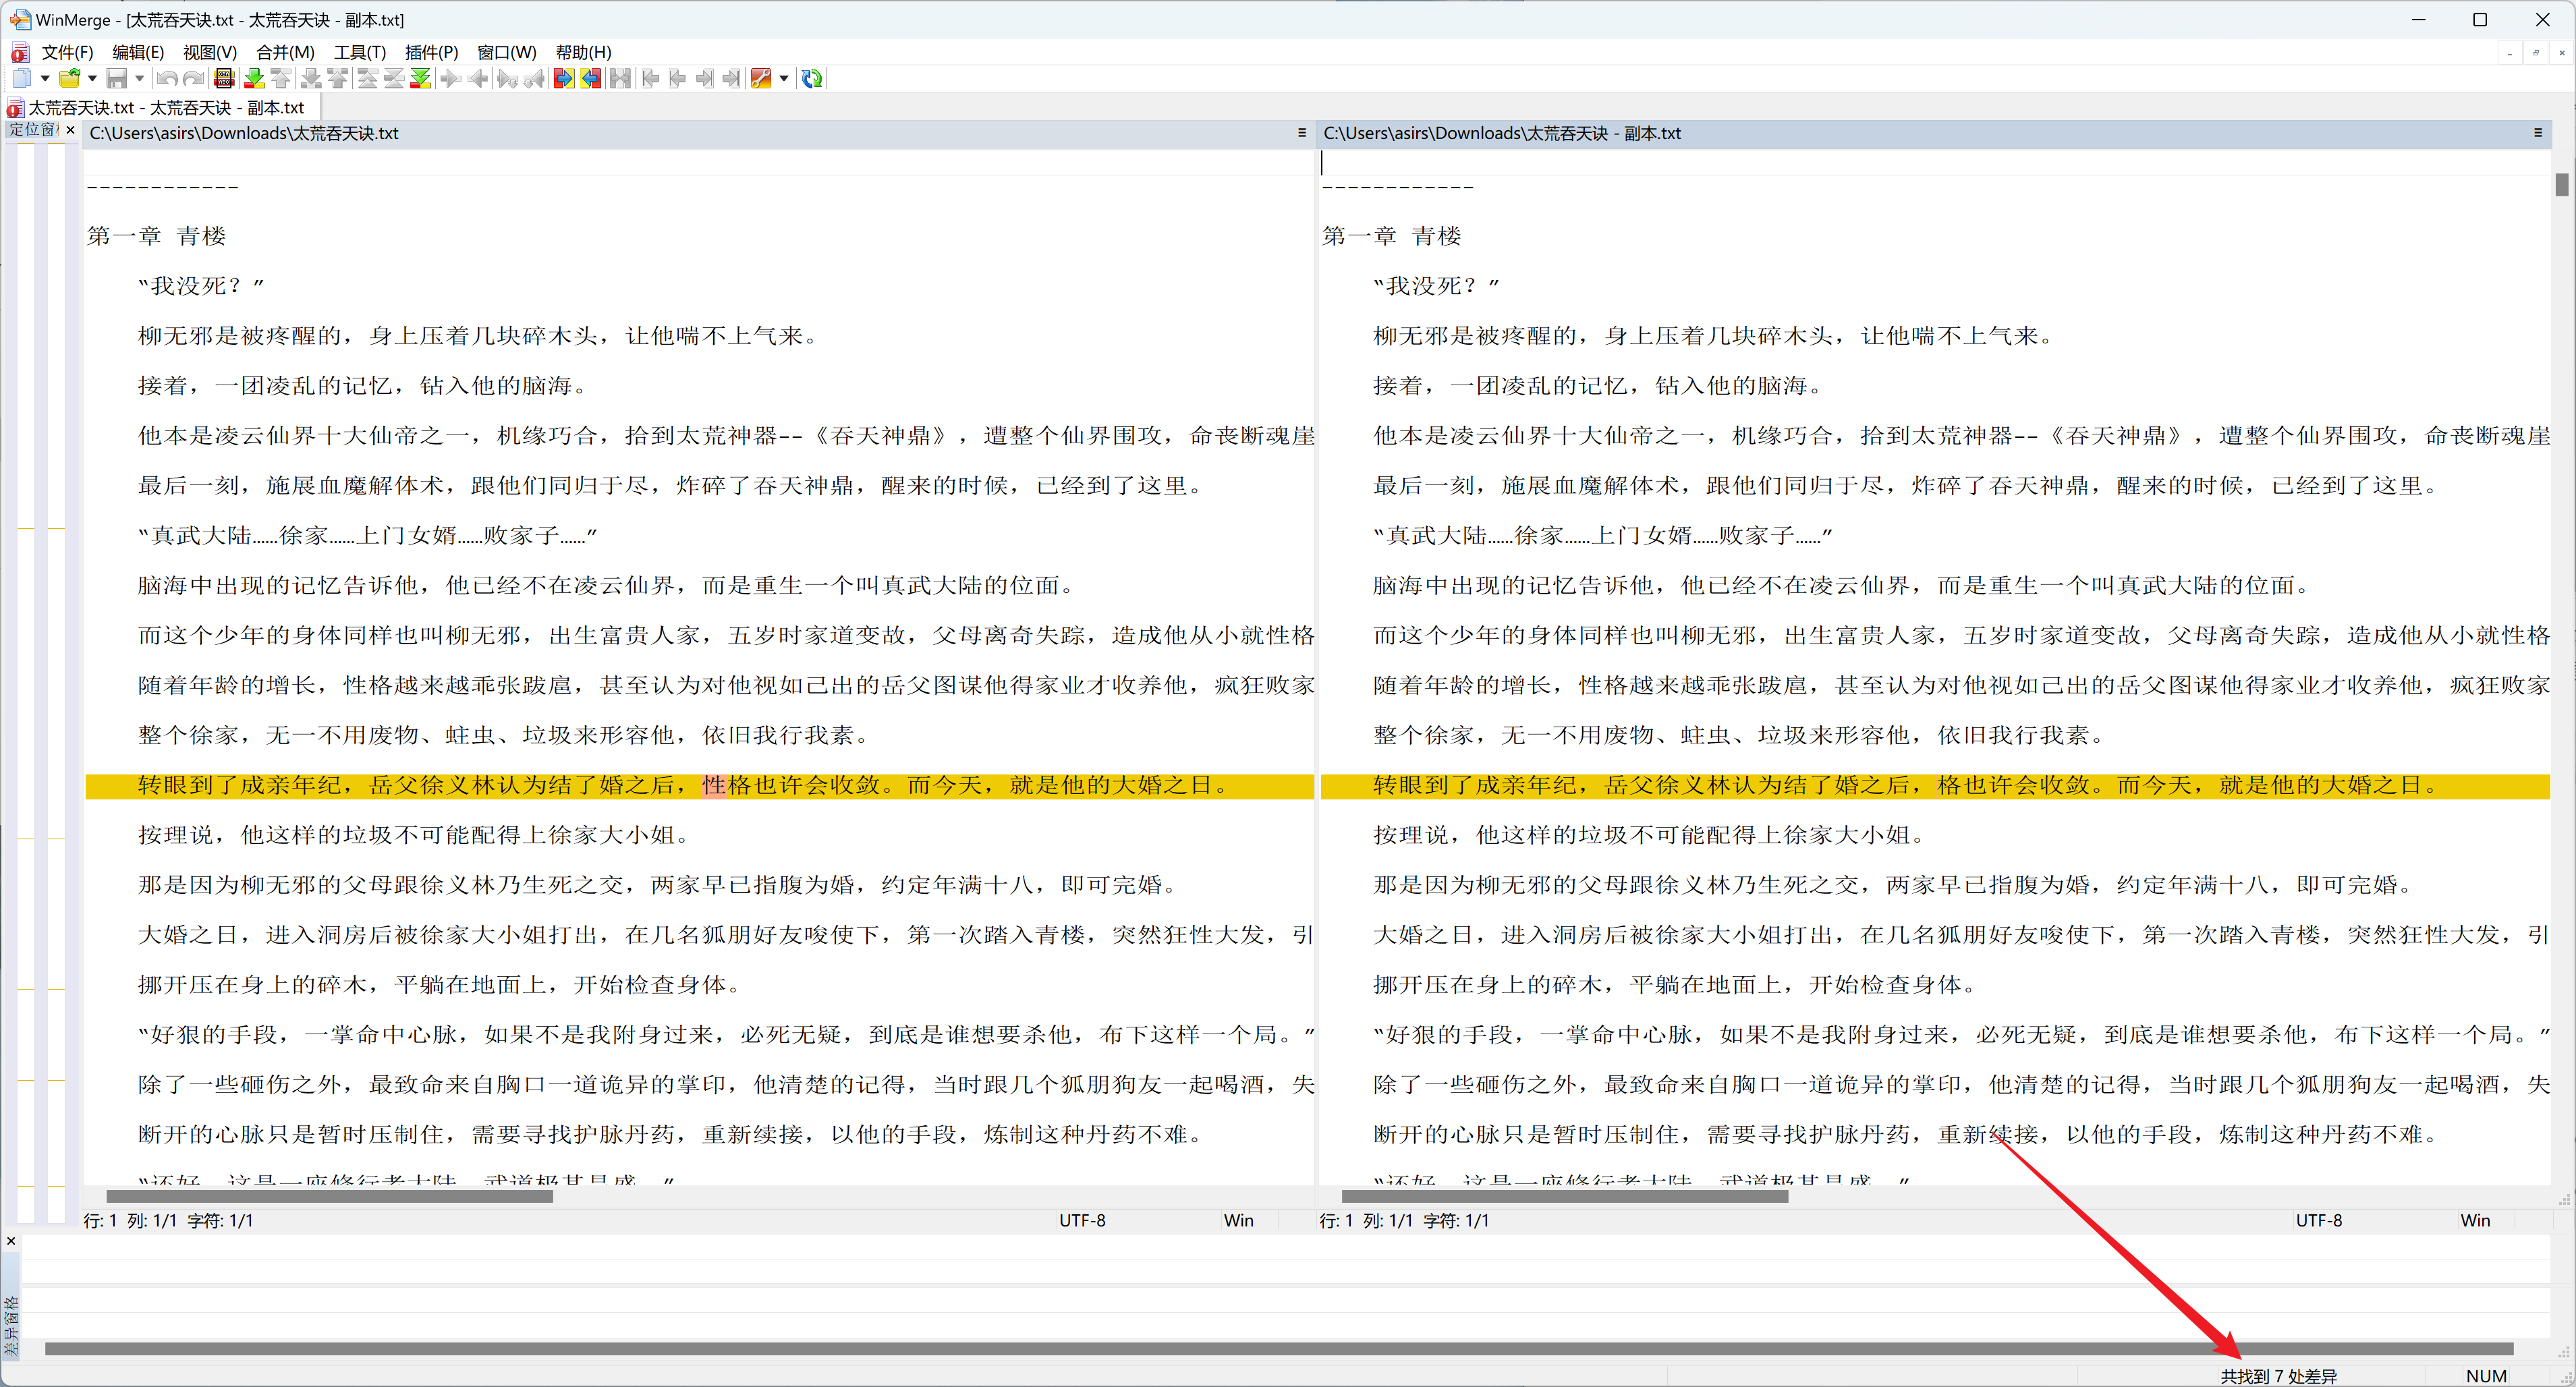Click the diff pane horizontal scrollbar

click(x=1278, y=1349)
